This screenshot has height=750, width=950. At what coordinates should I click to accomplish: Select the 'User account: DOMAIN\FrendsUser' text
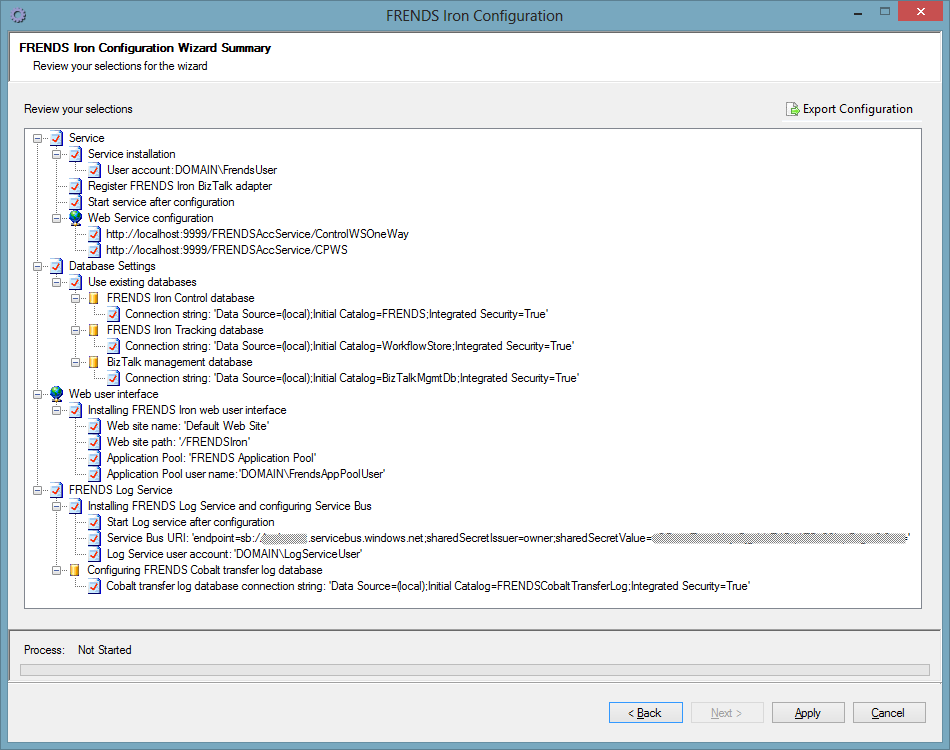[192, 170]
